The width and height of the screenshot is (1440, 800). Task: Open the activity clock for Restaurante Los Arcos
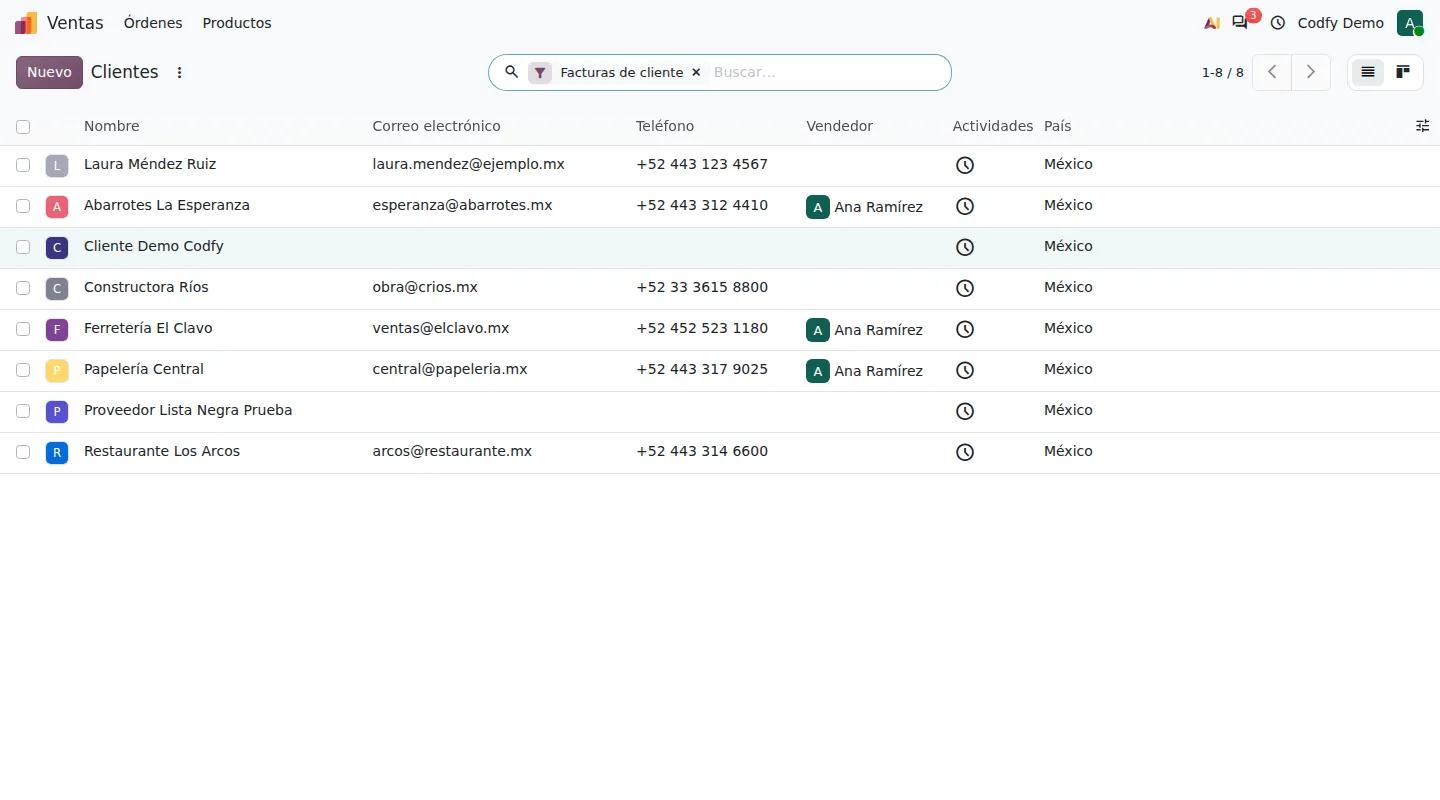point(965,452)
